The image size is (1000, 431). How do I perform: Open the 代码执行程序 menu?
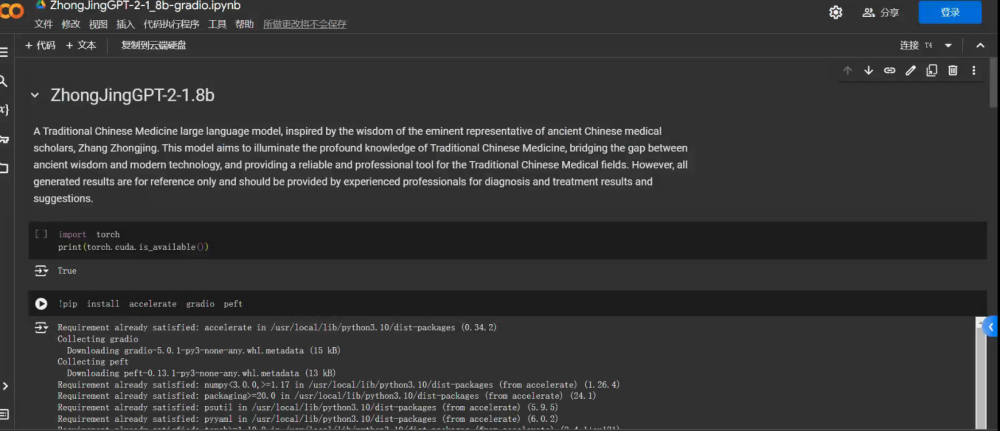click(171, 24)
